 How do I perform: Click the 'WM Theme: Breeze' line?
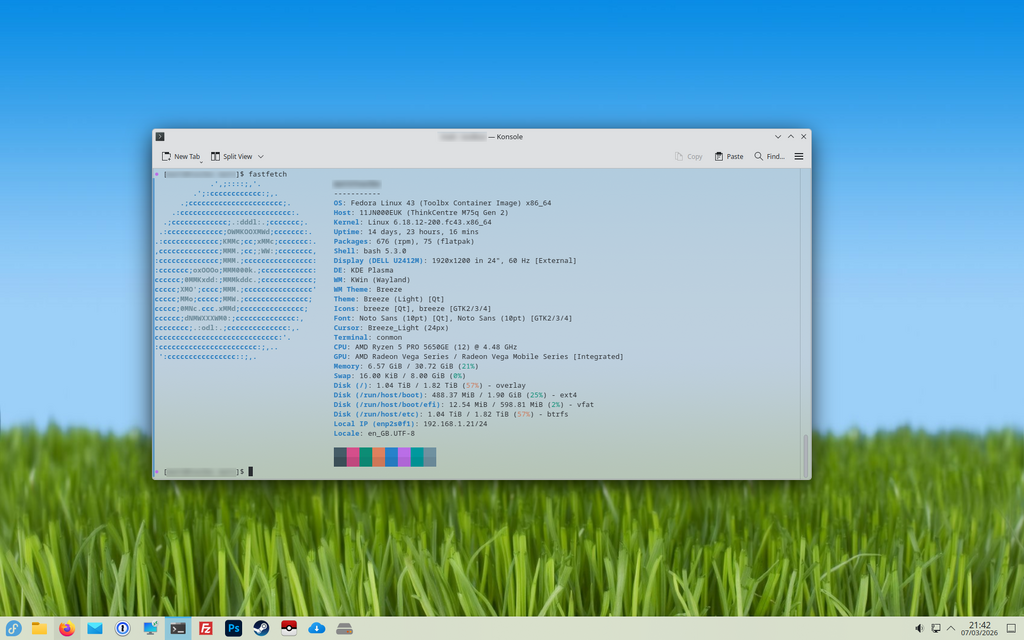point(368,289)
